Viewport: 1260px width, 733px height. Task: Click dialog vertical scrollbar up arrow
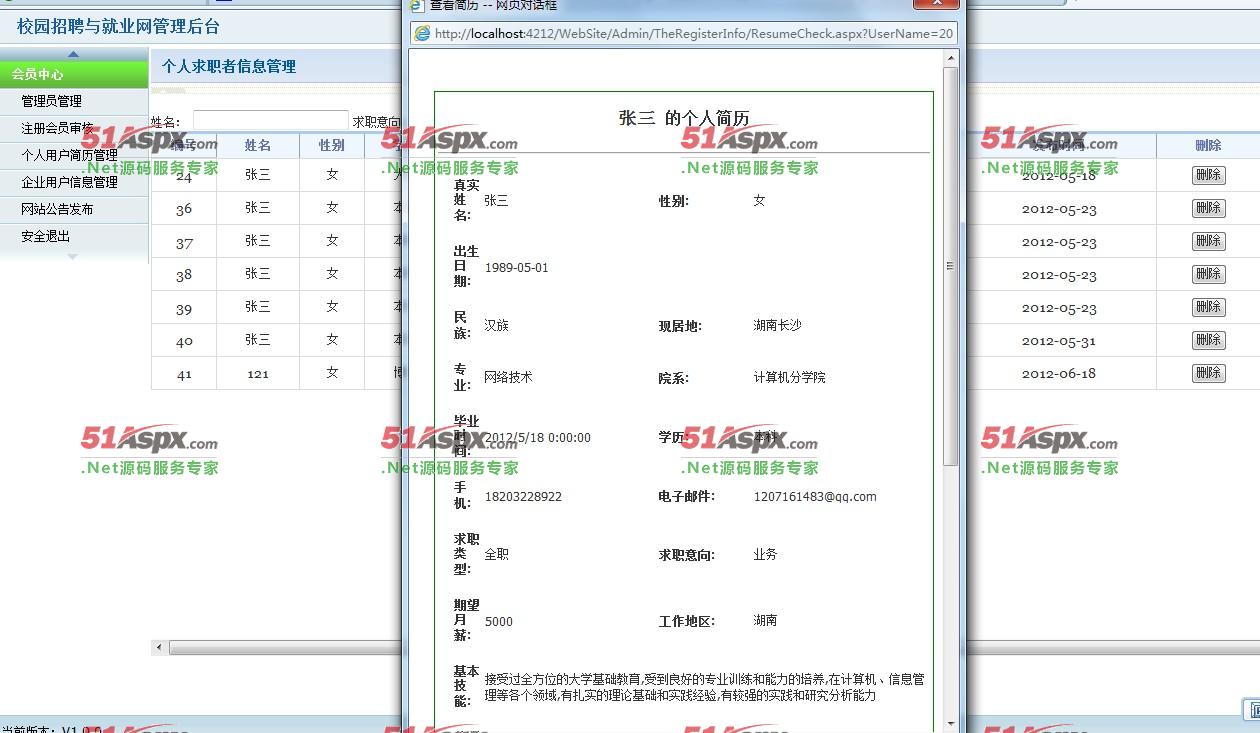pos(951,59)
